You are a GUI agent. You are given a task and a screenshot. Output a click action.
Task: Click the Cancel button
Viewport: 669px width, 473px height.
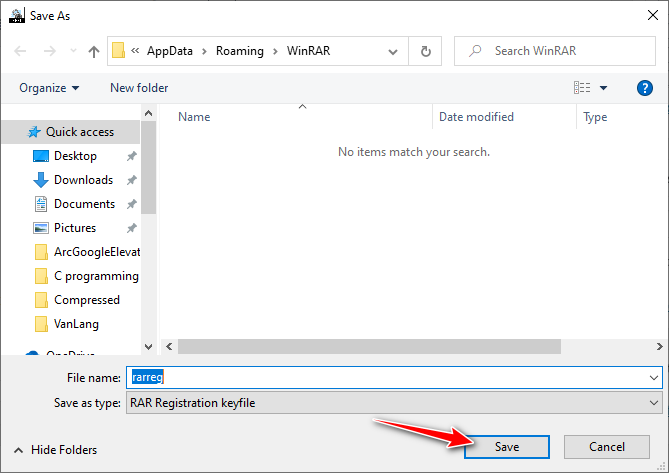coord(607,447)
